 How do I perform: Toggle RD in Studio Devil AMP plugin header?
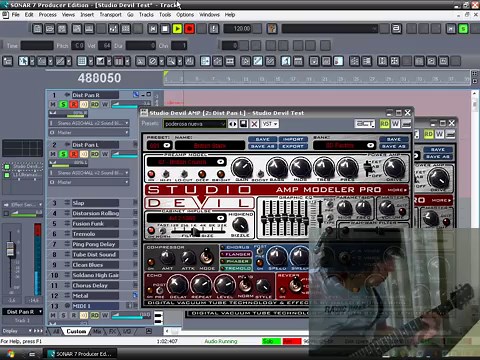click(384, 124)
